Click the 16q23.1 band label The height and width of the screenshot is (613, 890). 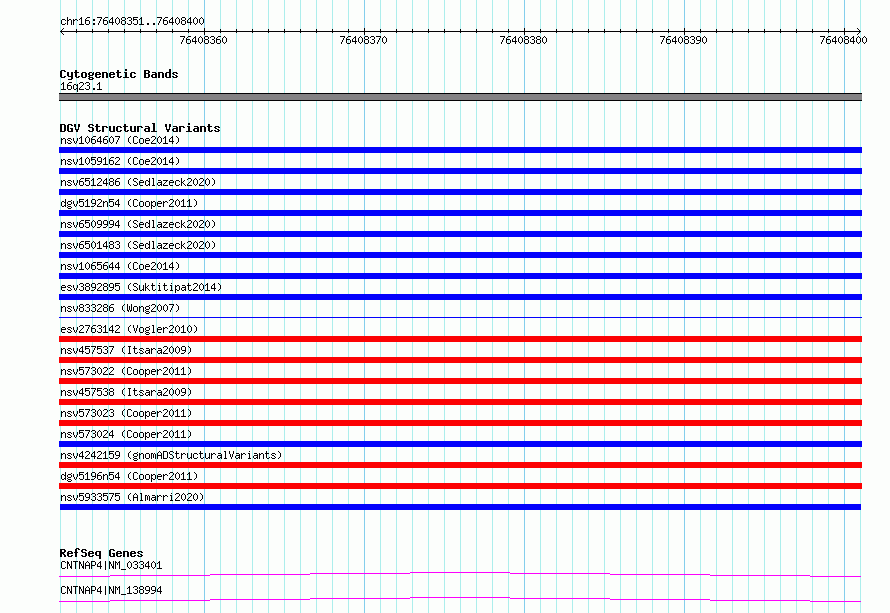point(81,86)
